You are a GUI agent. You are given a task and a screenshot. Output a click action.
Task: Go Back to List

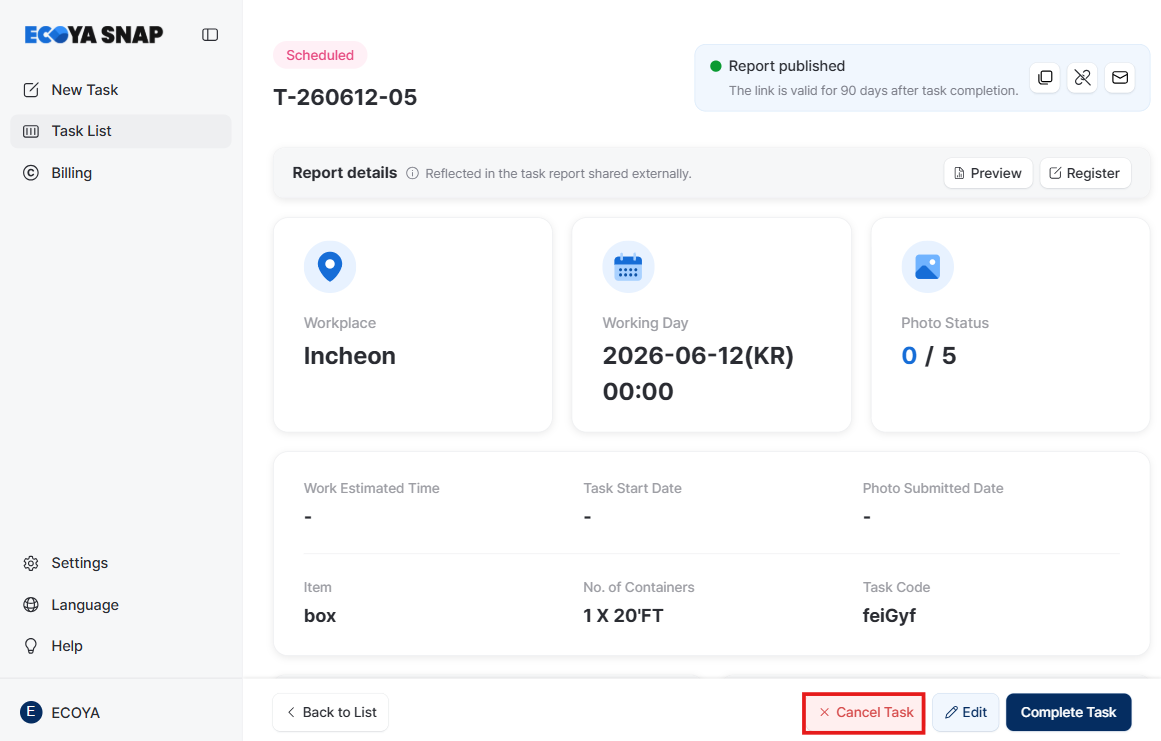point(330,712)
